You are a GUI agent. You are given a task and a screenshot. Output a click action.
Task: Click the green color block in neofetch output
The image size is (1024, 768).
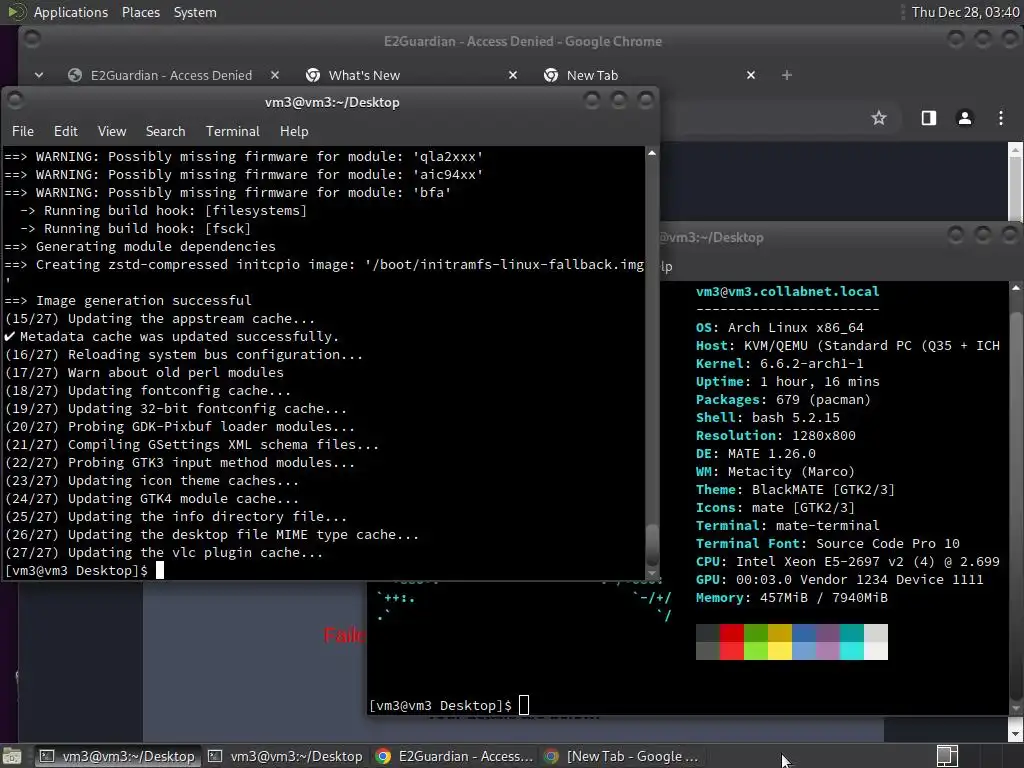pos(756,642)
